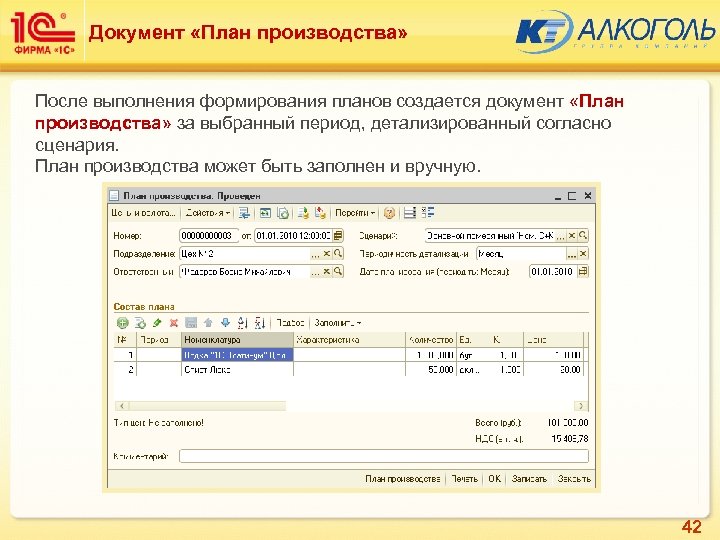Click the toolbar icon second left of Перейти
Viewport: 720px width, 540px height.
point(303,213)
